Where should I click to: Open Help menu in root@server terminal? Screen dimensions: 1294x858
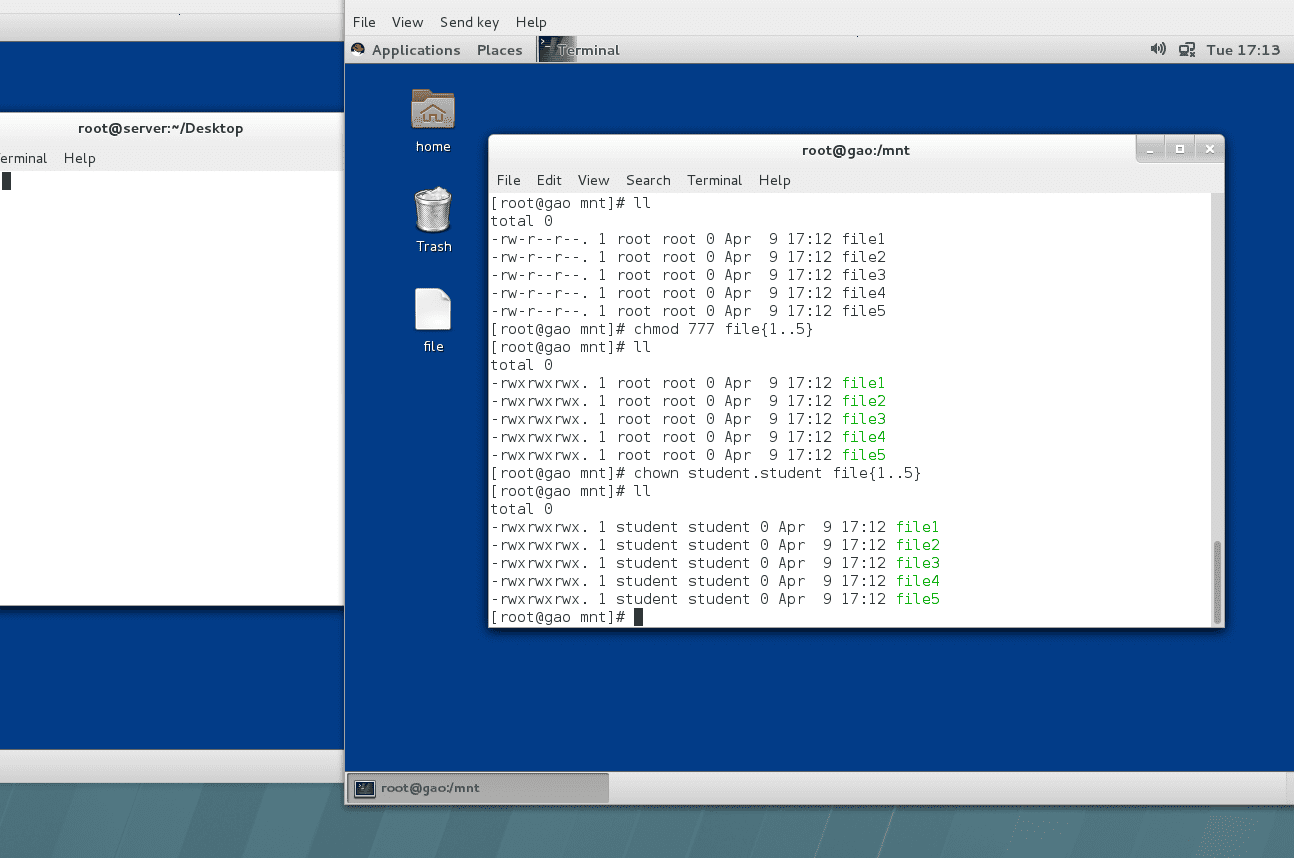point(79,158)
